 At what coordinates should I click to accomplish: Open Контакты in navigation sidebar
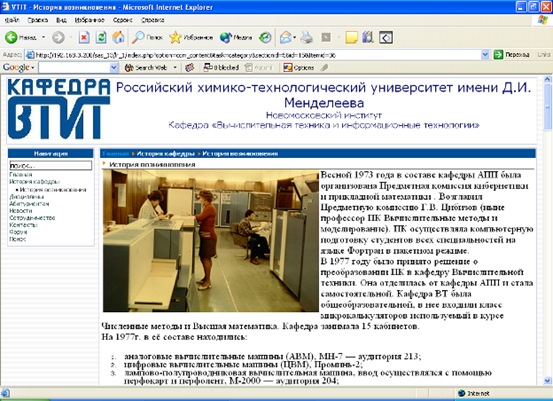click(x=23, y=225)
